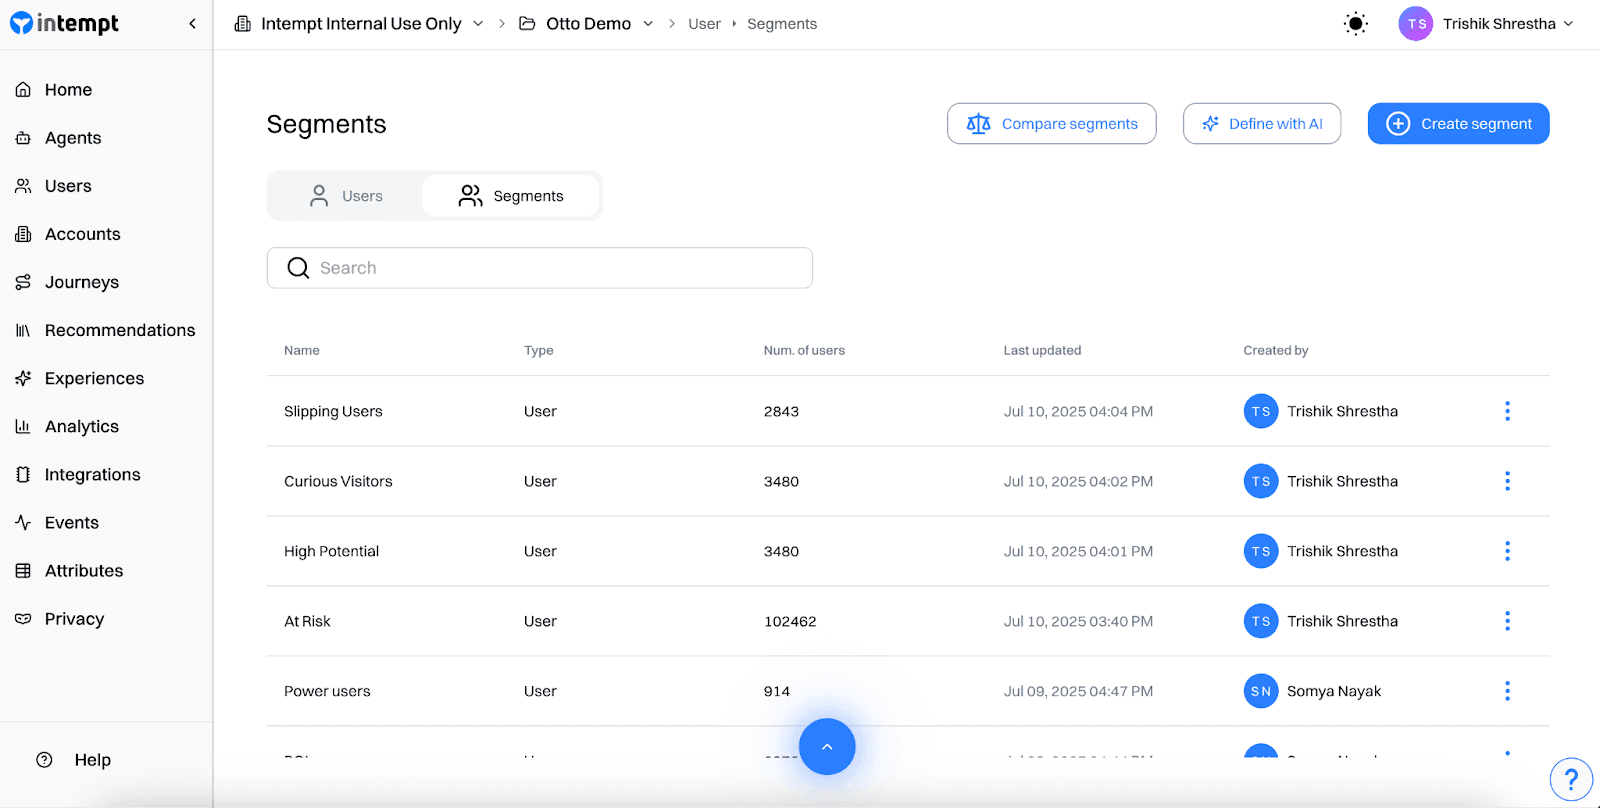Open the Help question icon in sidebar
The width and height of the screenshot is (1600, 808).
coord(44,760)
